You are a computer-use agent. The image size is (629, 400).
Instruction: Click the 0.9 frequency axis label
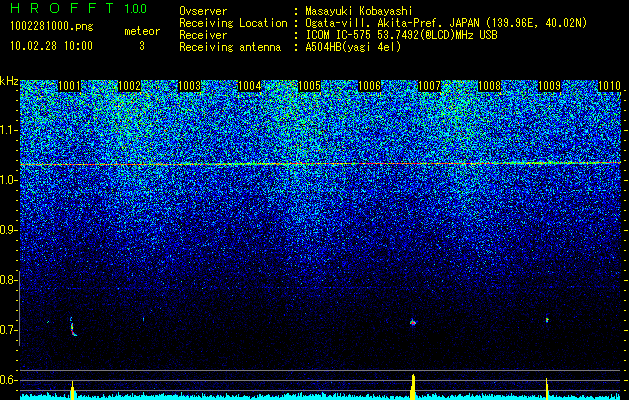coord(8,230)
